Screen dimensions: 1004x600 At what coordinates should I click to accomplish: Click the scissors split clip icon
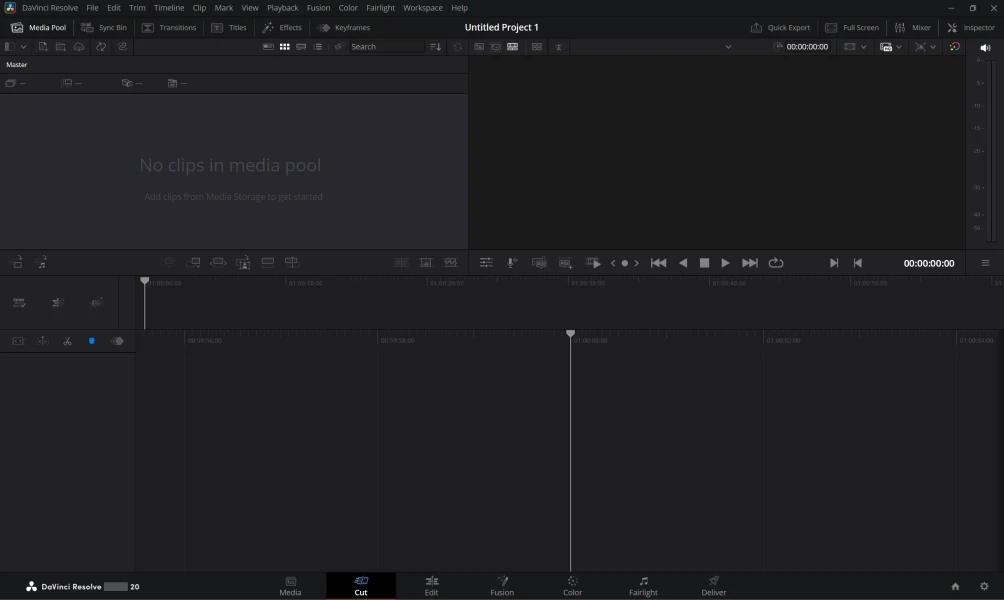click(x=67, y=341)
